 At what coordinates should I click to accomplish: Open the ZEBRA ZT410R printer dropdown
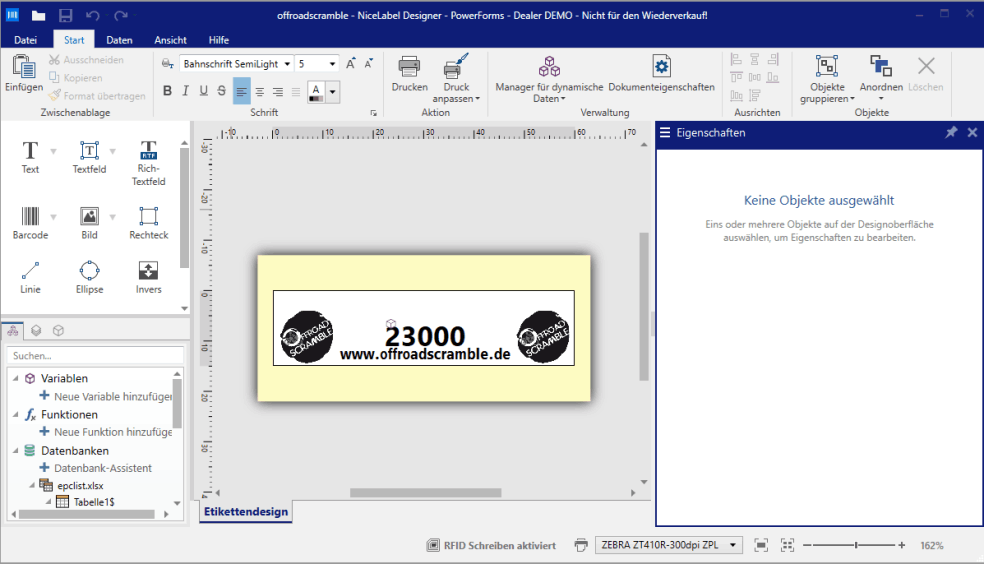[732, 545]
